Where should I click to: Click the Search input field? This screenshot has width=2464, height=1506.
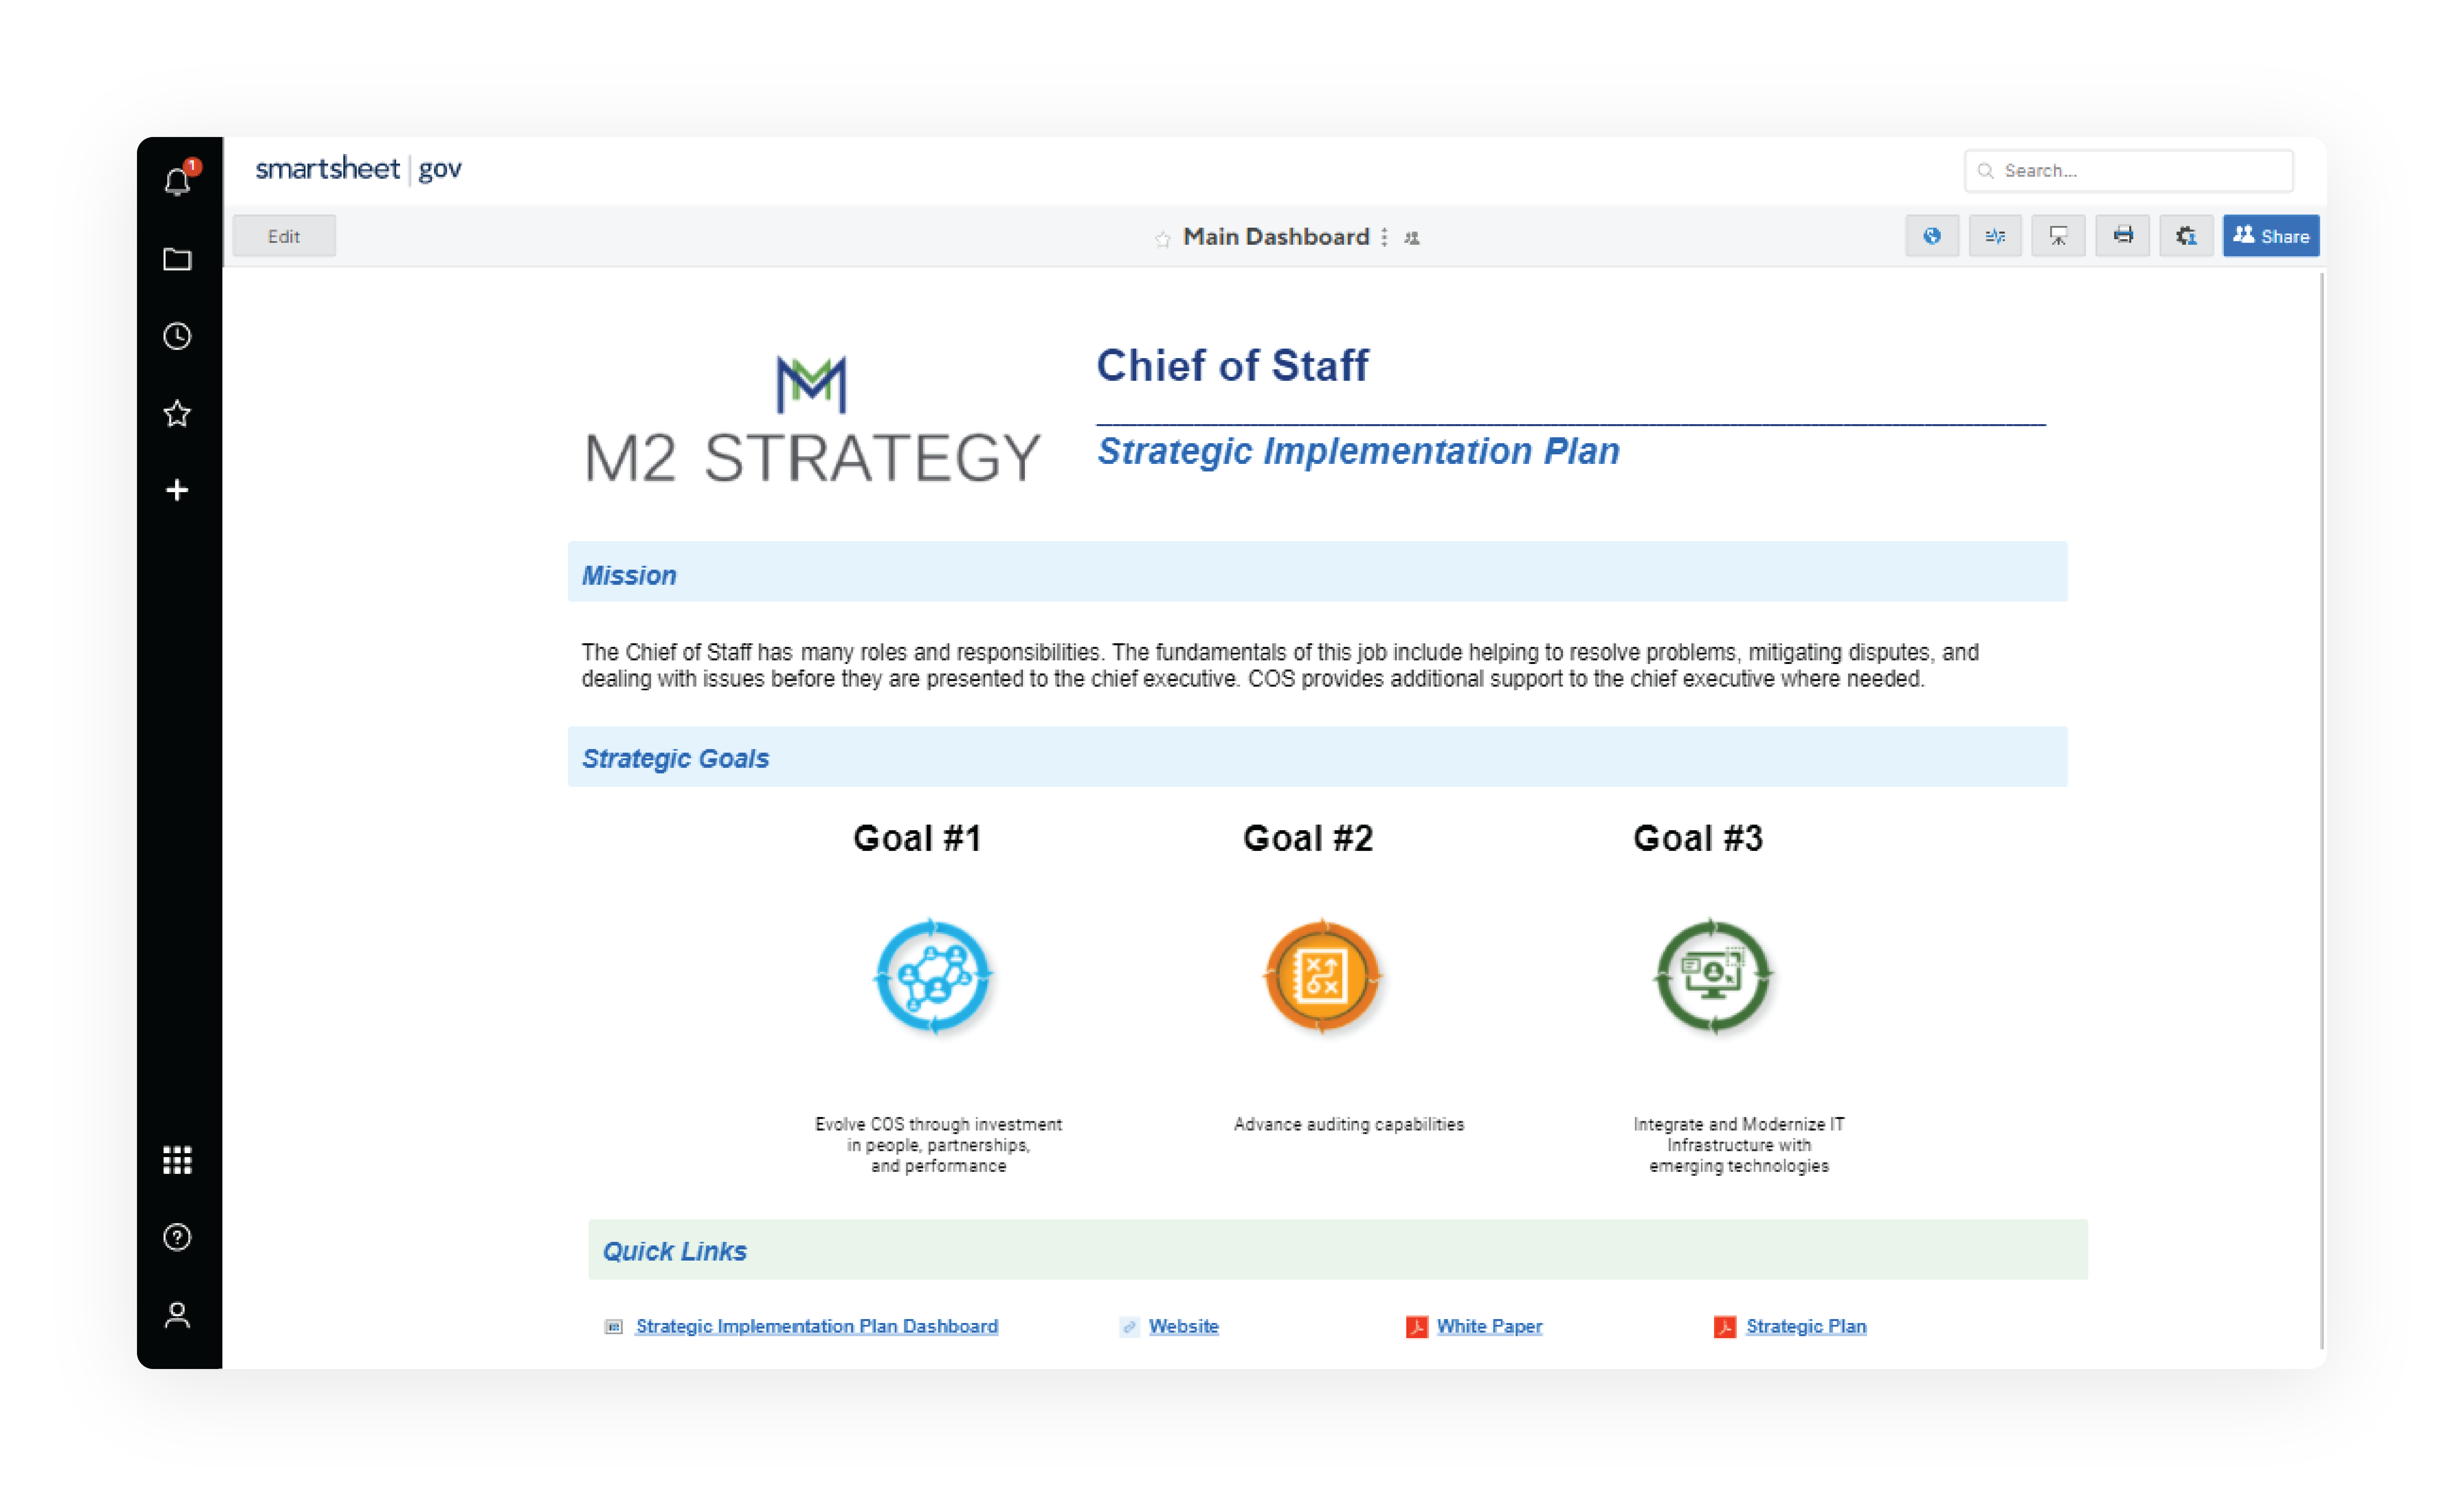point(2140,171)
